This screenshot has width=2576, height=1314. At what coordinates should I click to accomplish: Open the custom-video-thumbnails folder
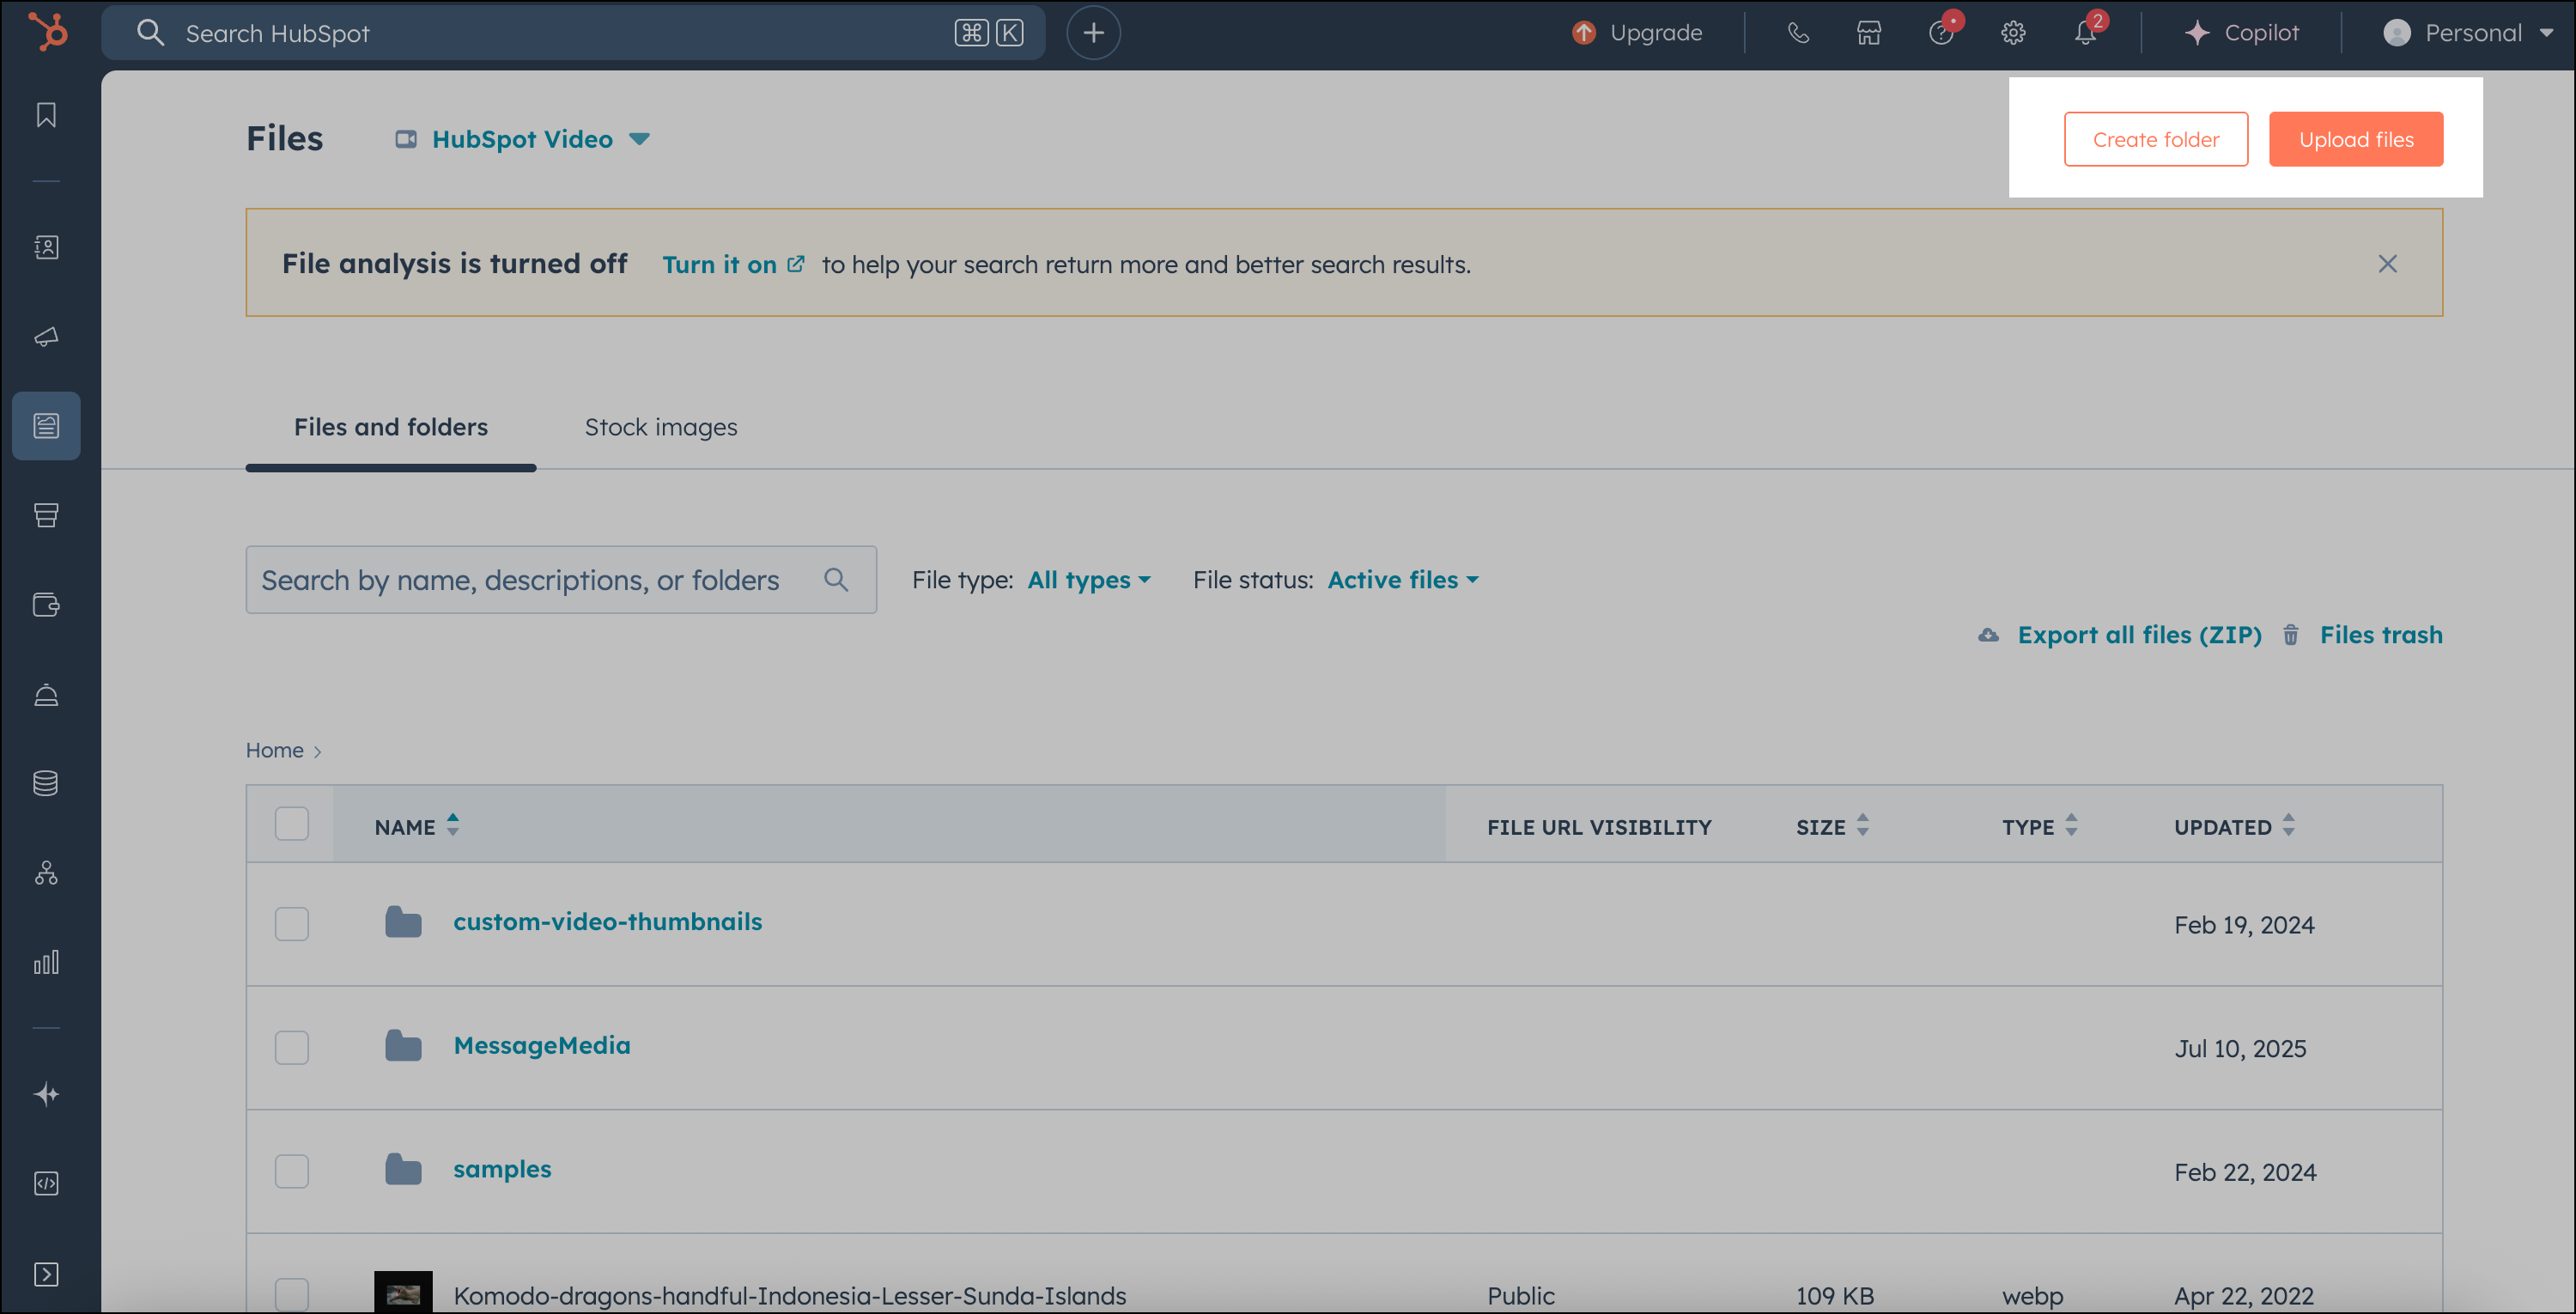608,922
